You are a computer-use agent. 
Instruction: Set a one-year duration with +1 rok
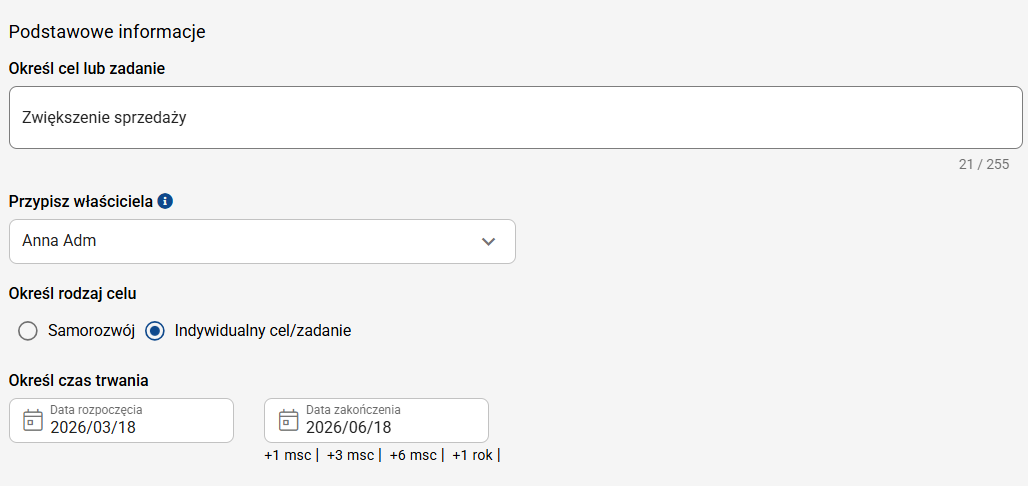click(473, 455)
